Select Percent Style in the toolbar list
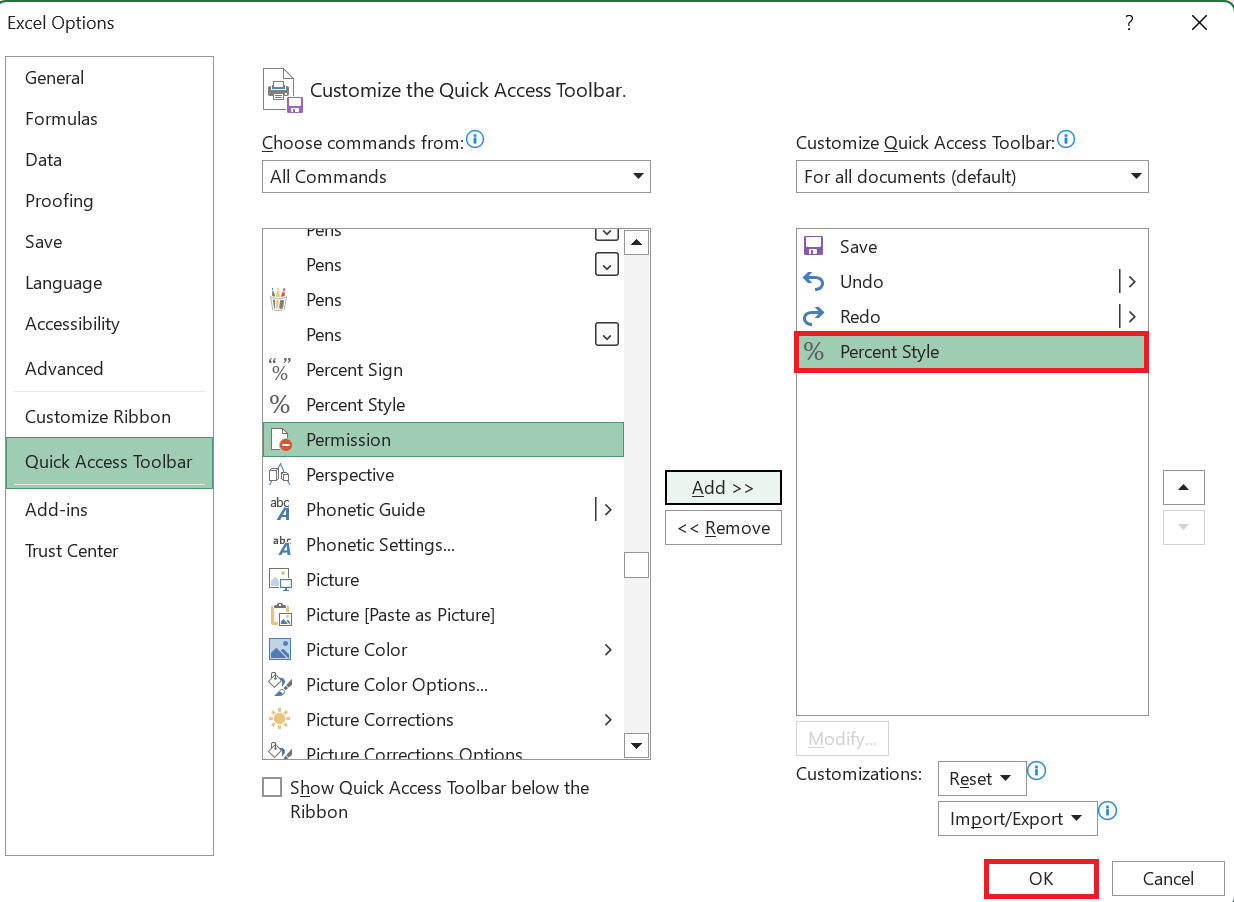Viewport: 1234px width, 902px height. 972,352
